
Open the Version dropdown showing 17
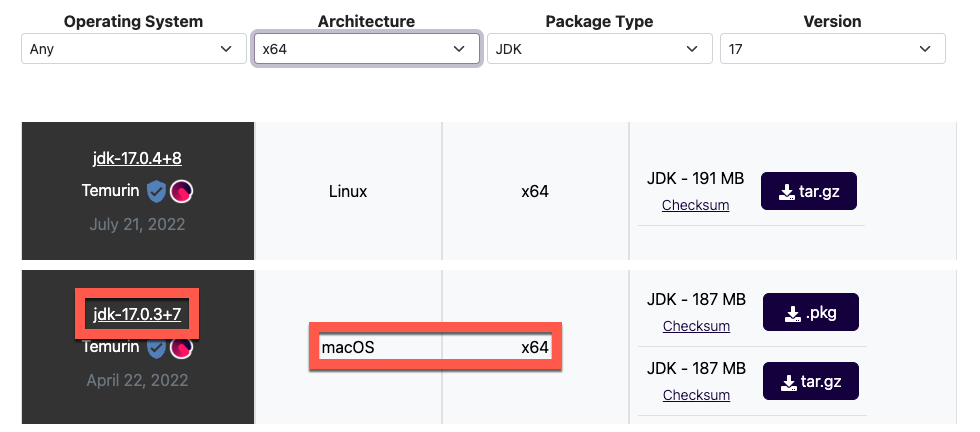(832, 49)
